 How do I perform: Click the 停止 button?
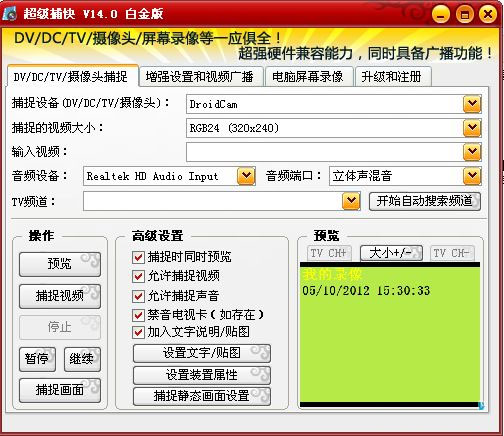click(60, 327)
